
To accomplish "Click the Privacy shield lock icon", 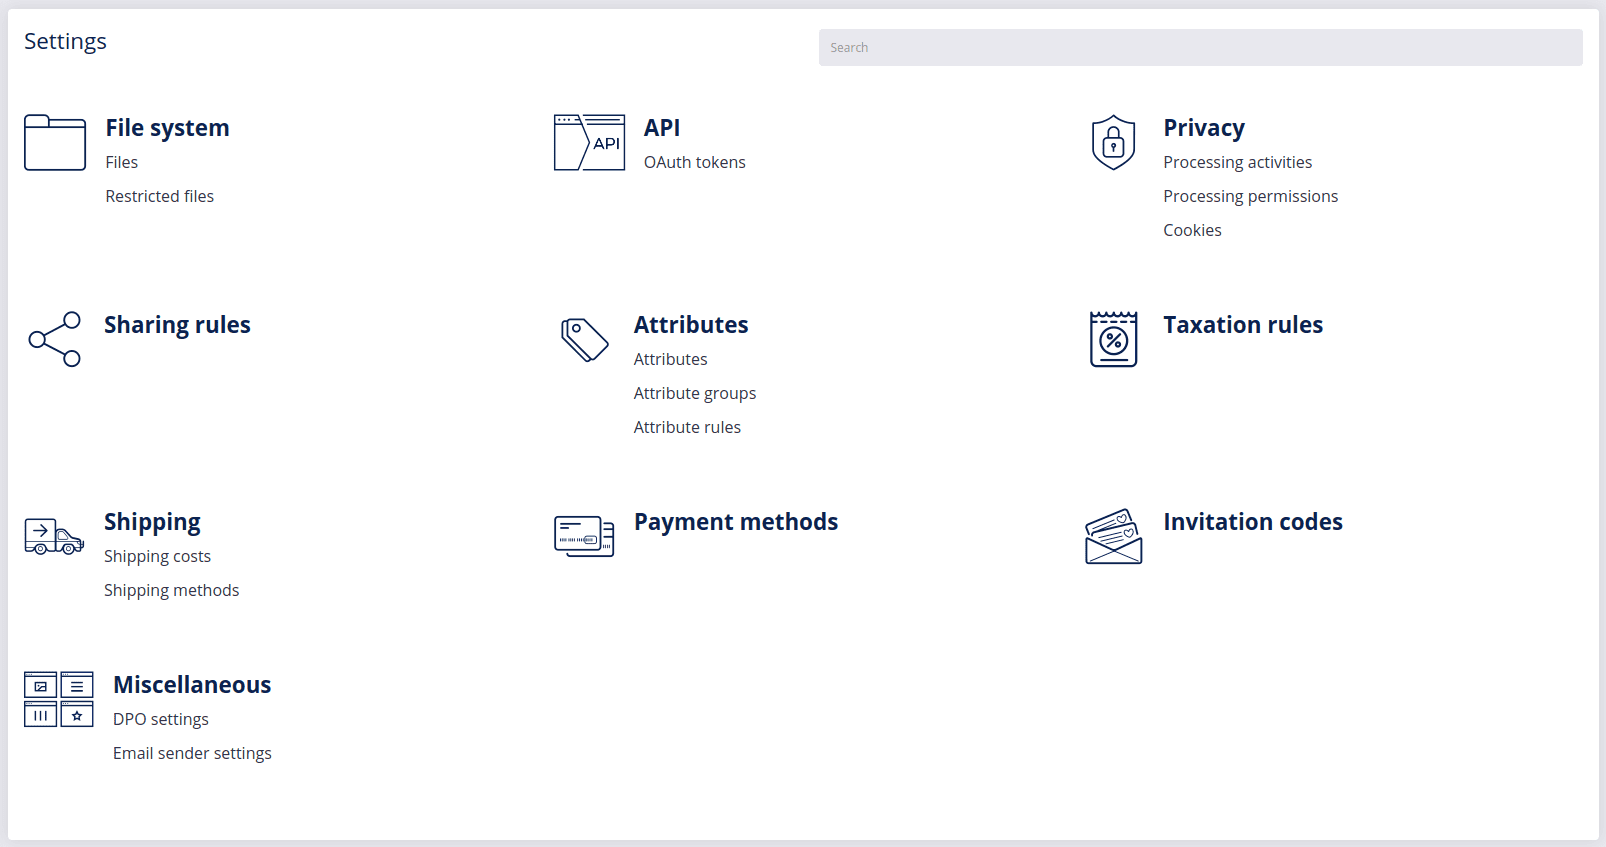I will pyautogui.click(x=1113, y=143).
